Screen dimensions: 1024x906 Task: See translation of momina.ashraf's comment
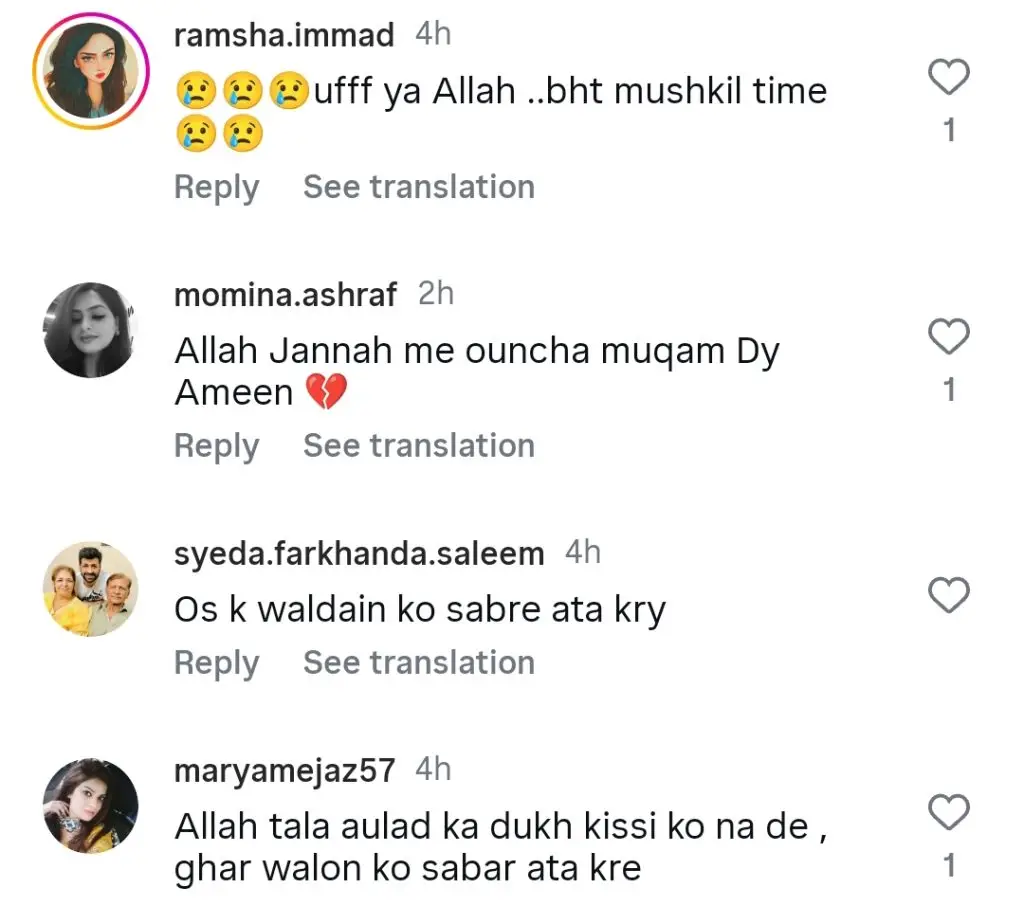point(419,446)
